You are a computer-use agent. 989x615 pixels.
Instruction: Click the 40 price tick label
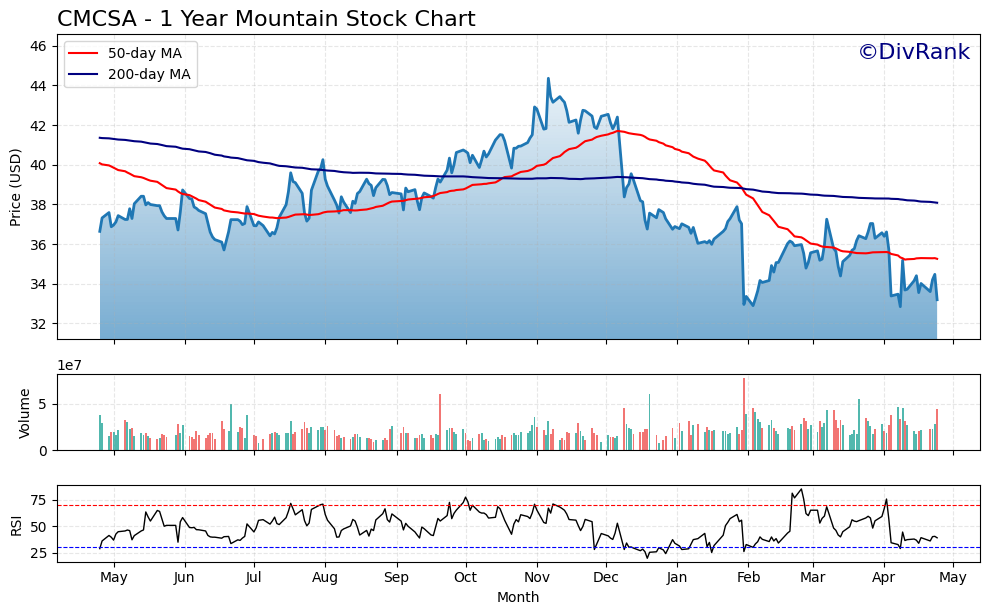[38, 165]
